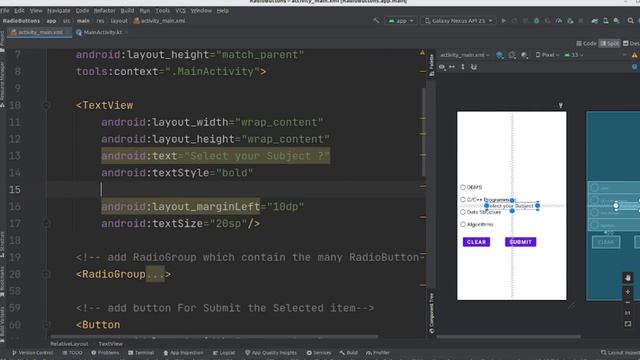The height and width of the screenshot is (360, 640).
Task: Click the editor horizontal scrollbar
Action: coord(214,337)
